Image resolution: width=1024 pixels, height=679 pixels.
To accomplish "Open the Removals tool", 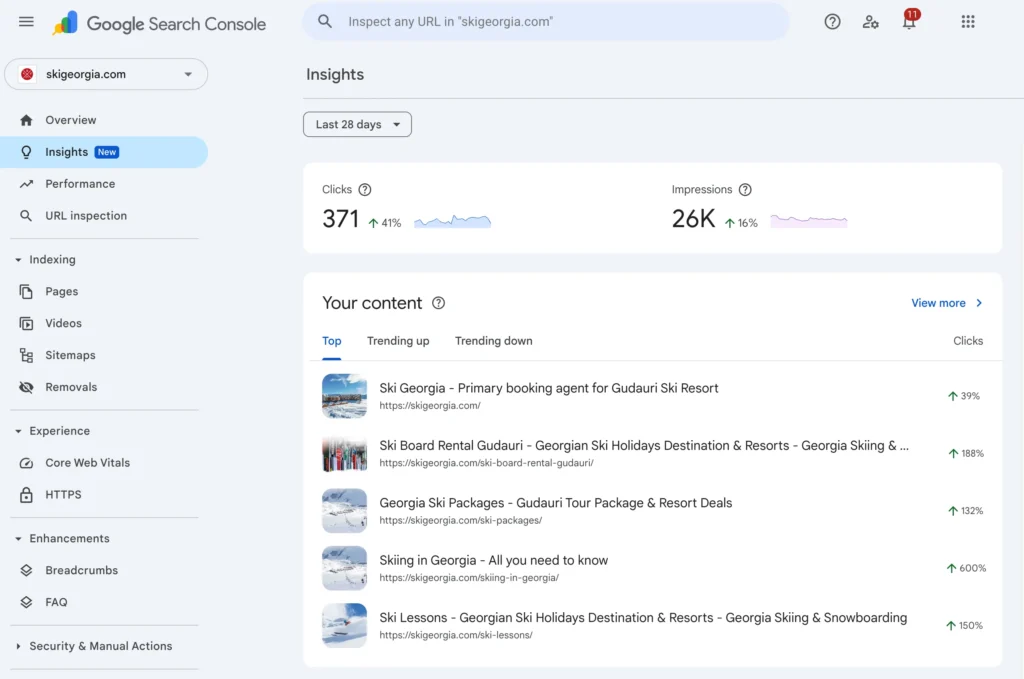I will pyautogui.click(x=70, y=387).
